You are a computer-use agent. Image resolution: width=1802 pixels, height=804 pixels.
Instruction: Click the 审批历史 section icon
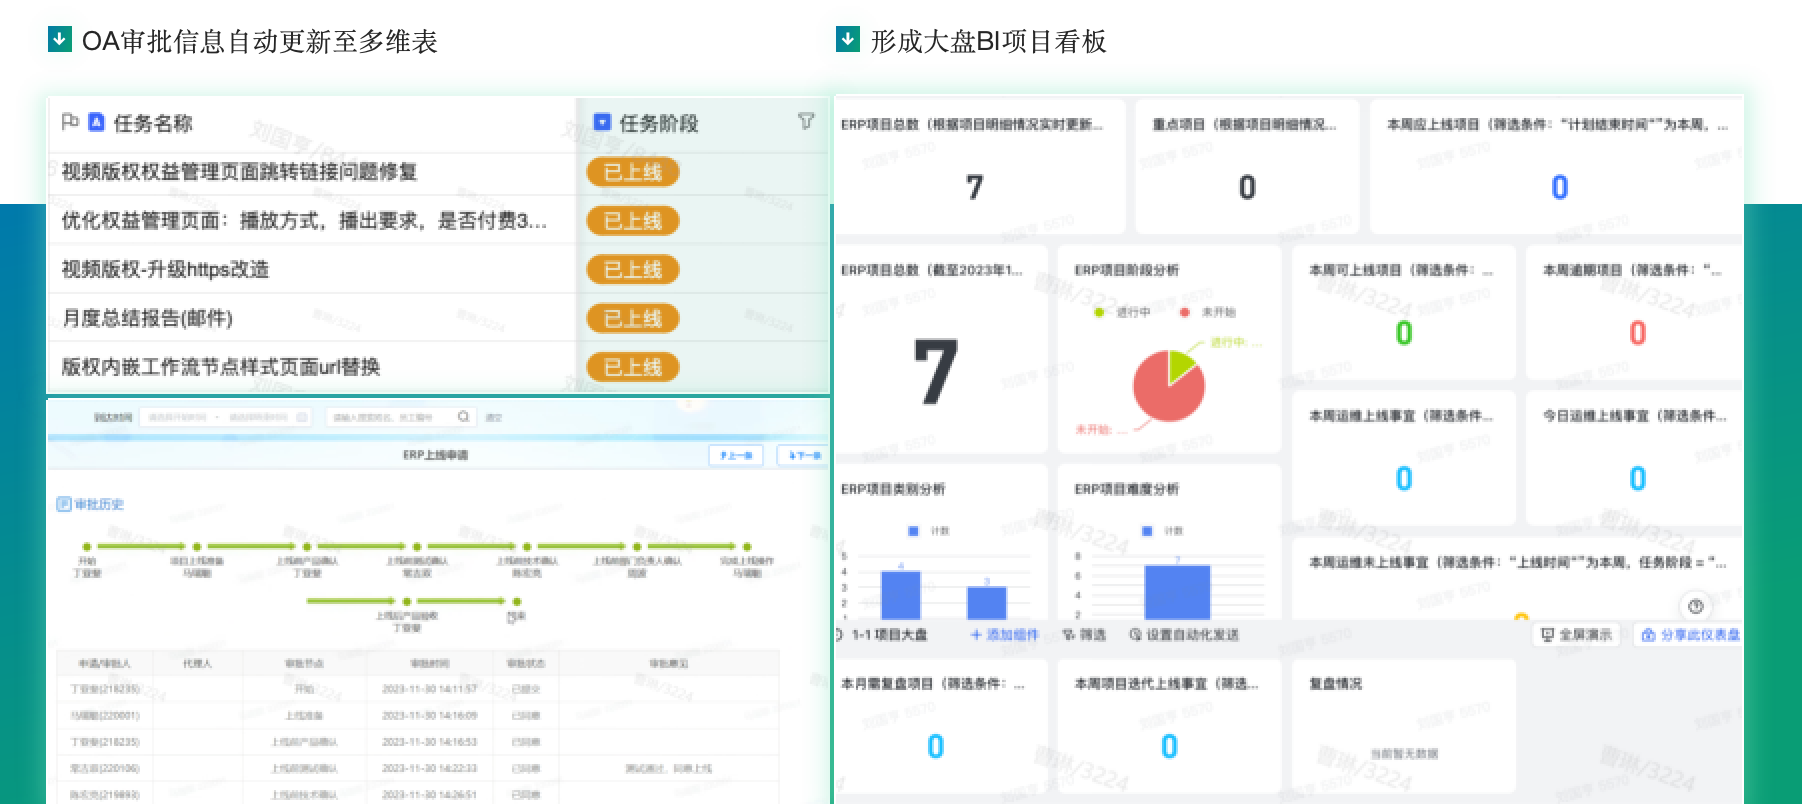tap(64, 504)
